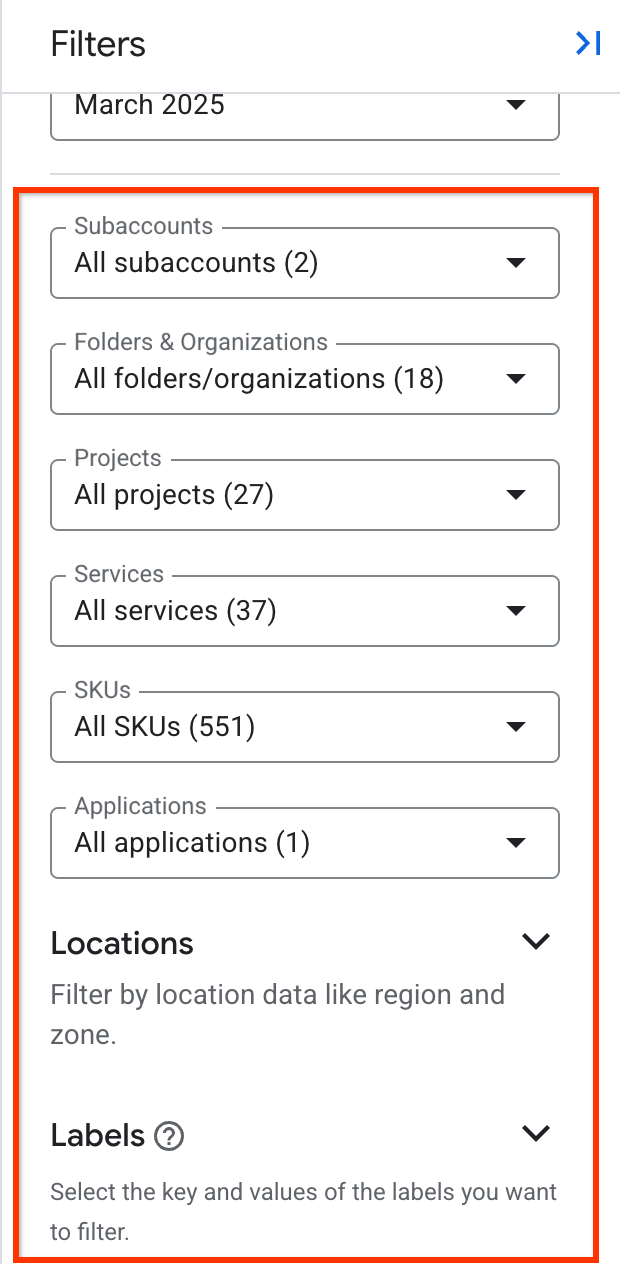The image size is (620, 1264).
Task: Change the March 2025 invoice month
Action: pos(305,104)
